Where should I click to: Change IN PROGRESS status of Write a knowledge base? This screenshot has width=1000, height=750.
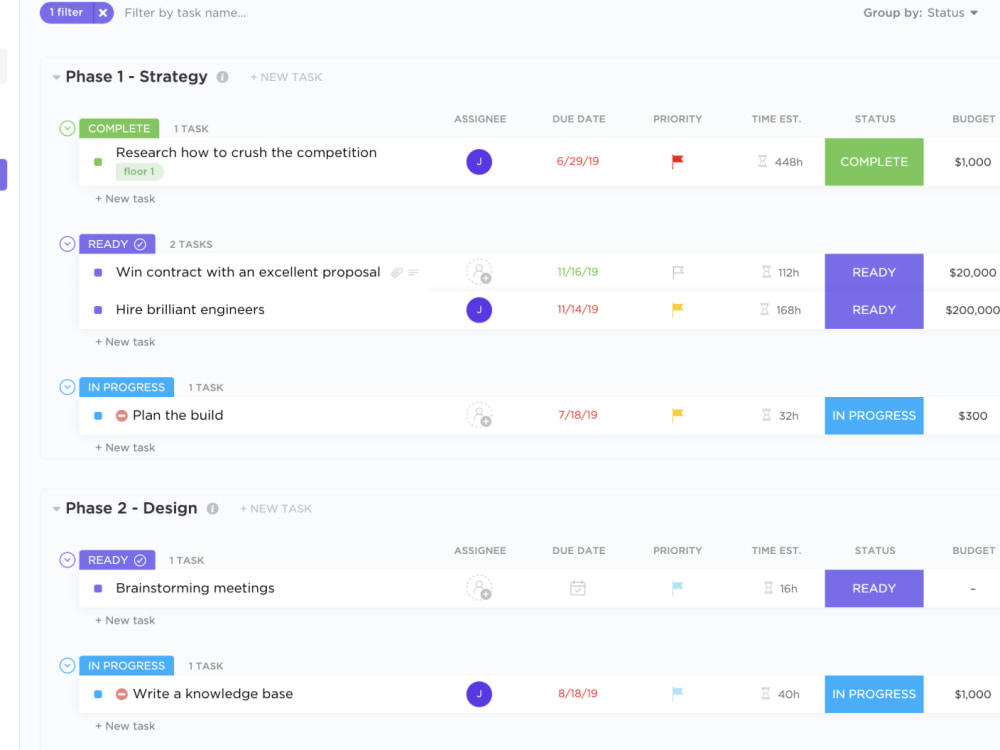click(874, 694)
